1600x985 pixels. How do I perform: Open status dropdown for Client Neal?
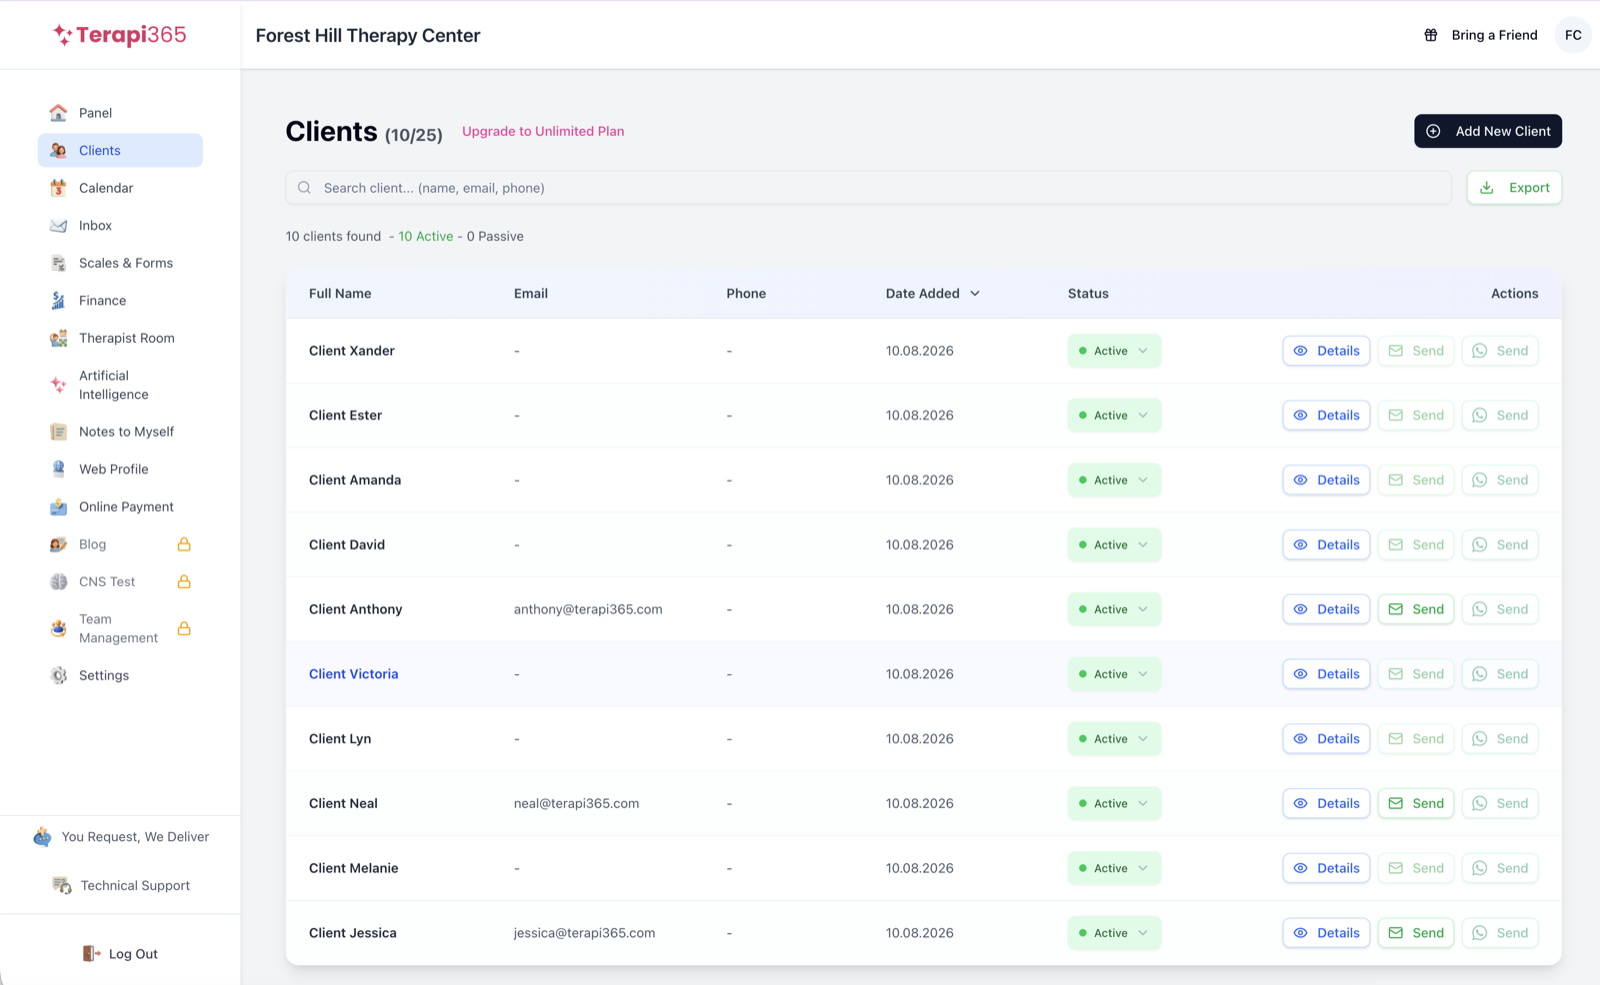[x=1114, y=804]
